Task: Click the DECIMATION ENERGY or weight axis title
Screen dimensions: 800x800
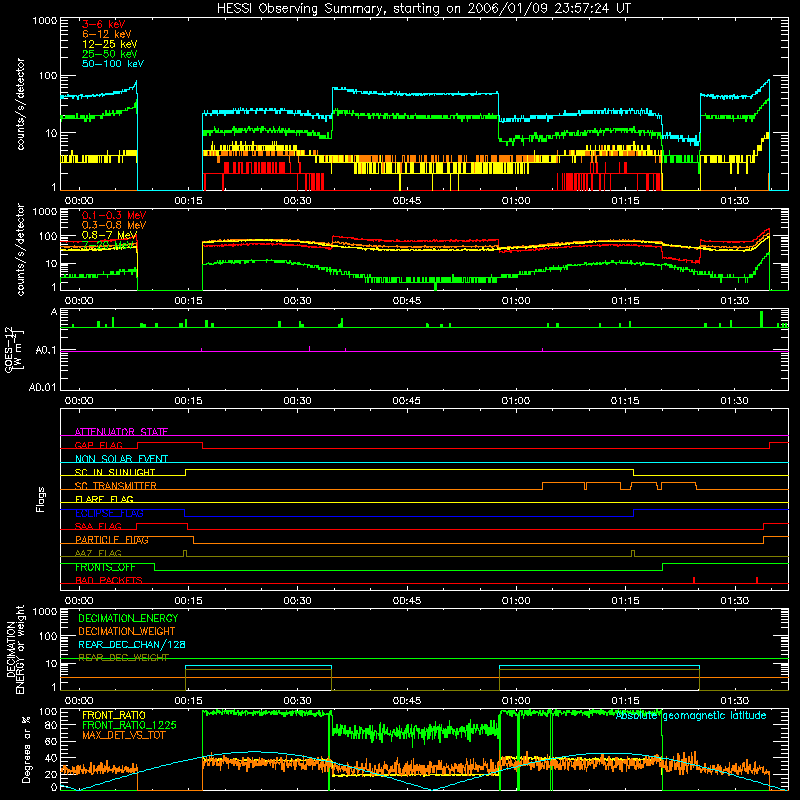Action: coord(15,649)
